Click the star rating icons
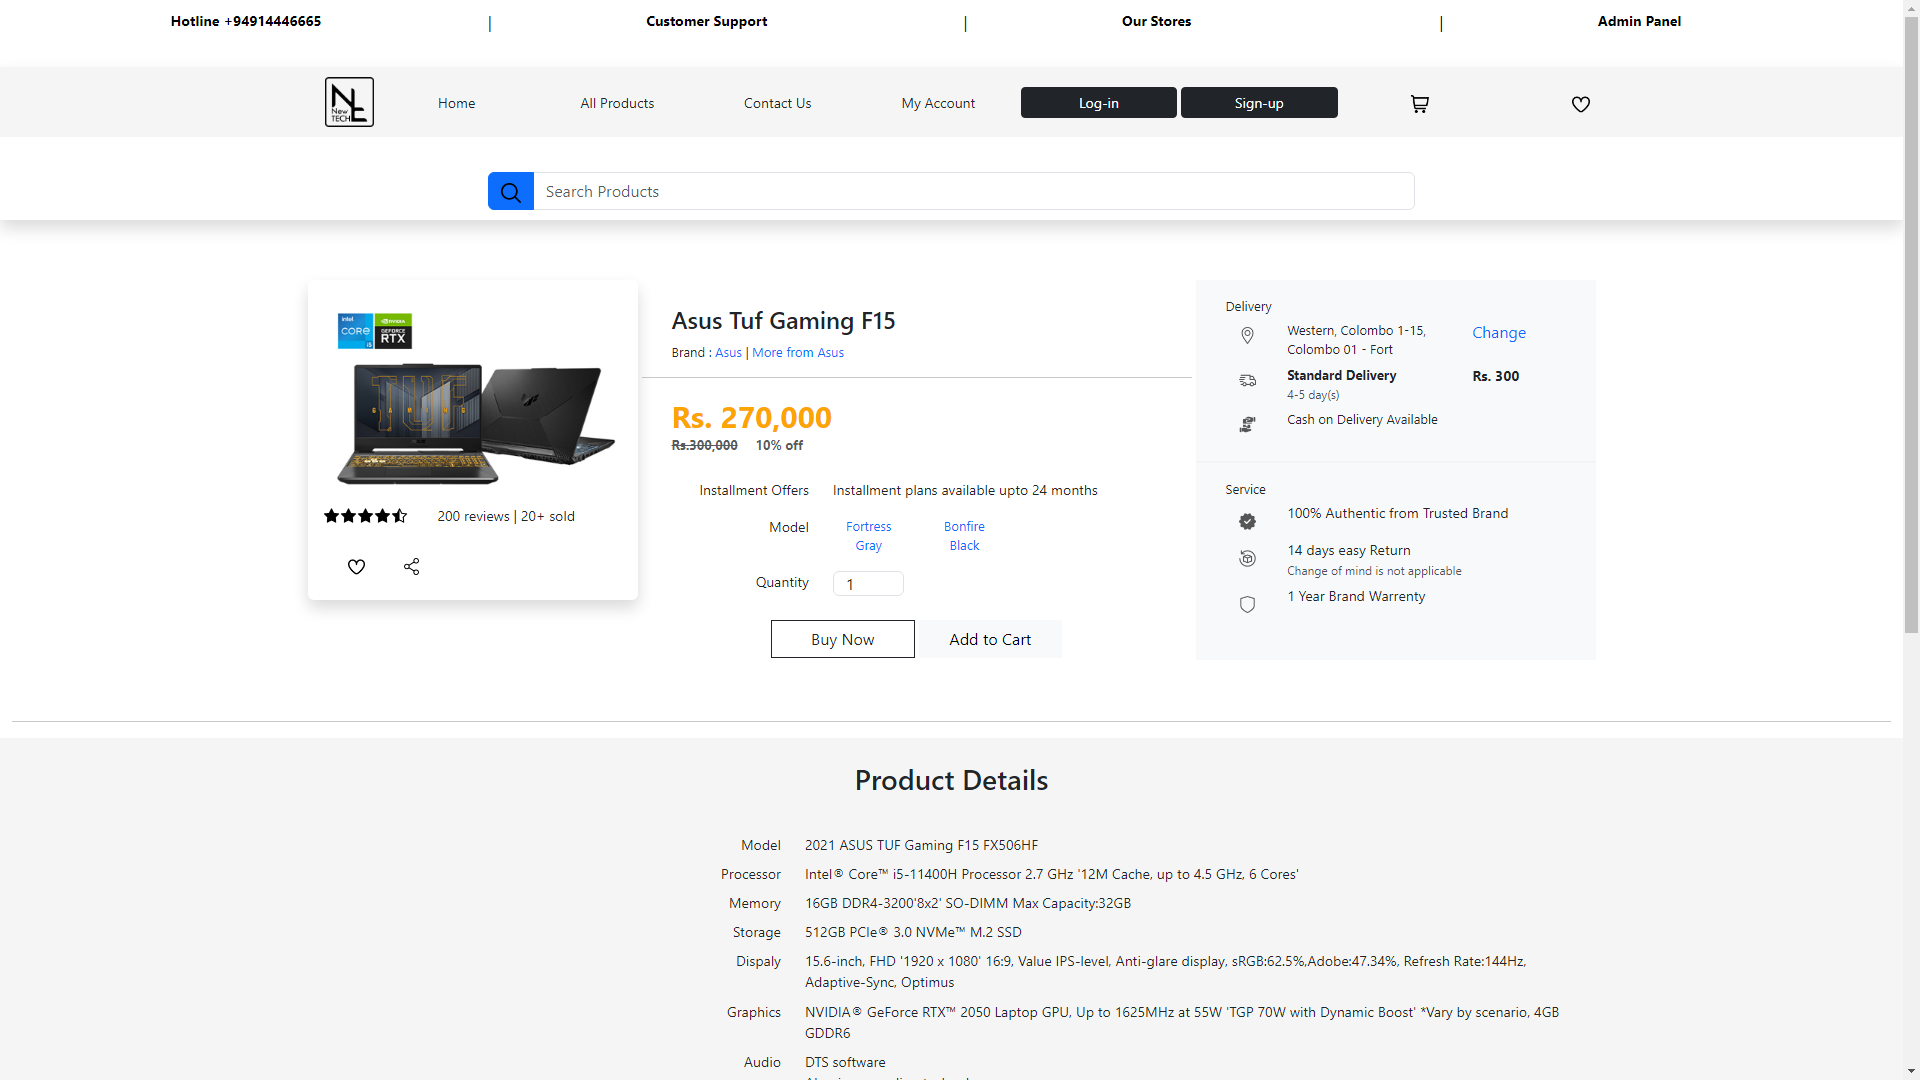The height and width of the screenshot is (1080, 1920). pyautogui.click(x=365, y=516)
